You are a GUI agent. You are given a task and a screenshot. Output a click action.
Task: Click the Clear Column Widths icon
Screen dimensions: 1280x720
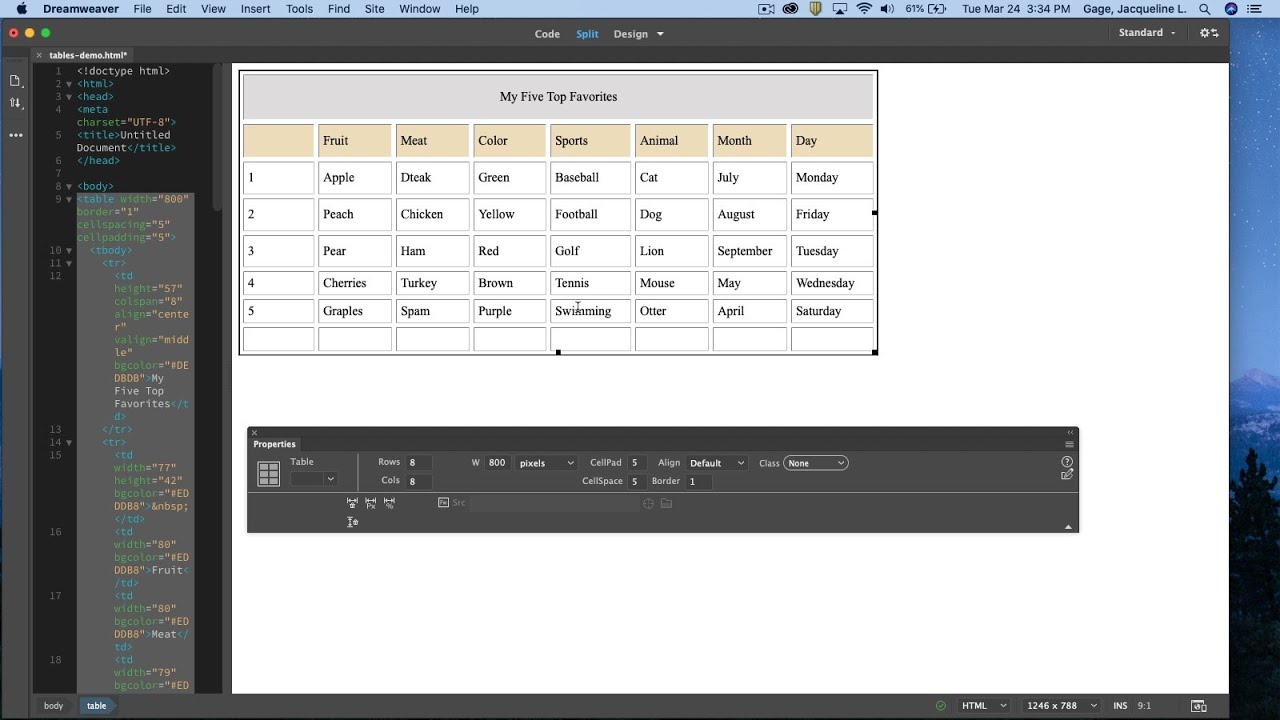pyautogui.click(x=352, y=503)
